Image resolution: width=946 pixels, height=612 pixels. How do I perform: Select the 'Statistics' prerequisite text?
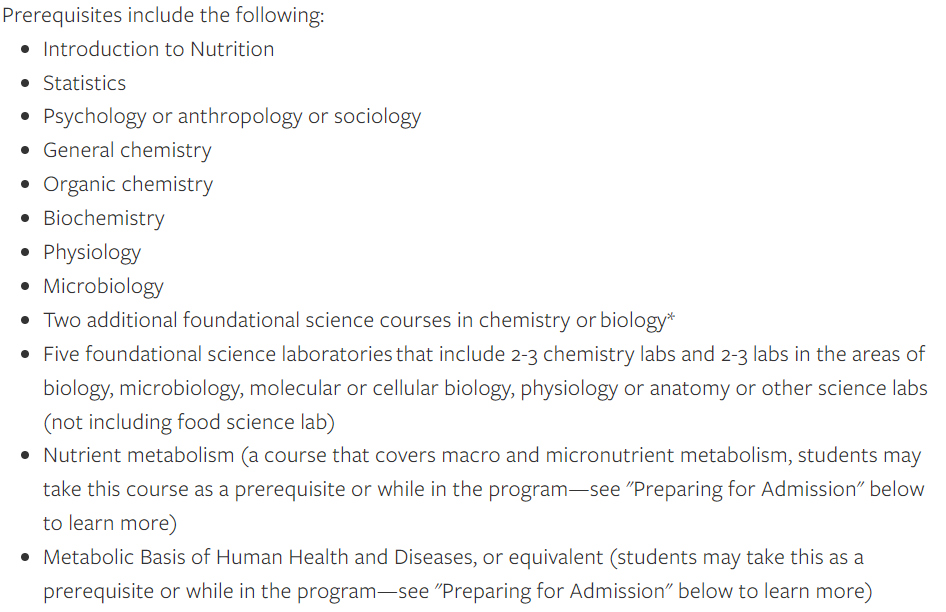click(x=84, y=83)
